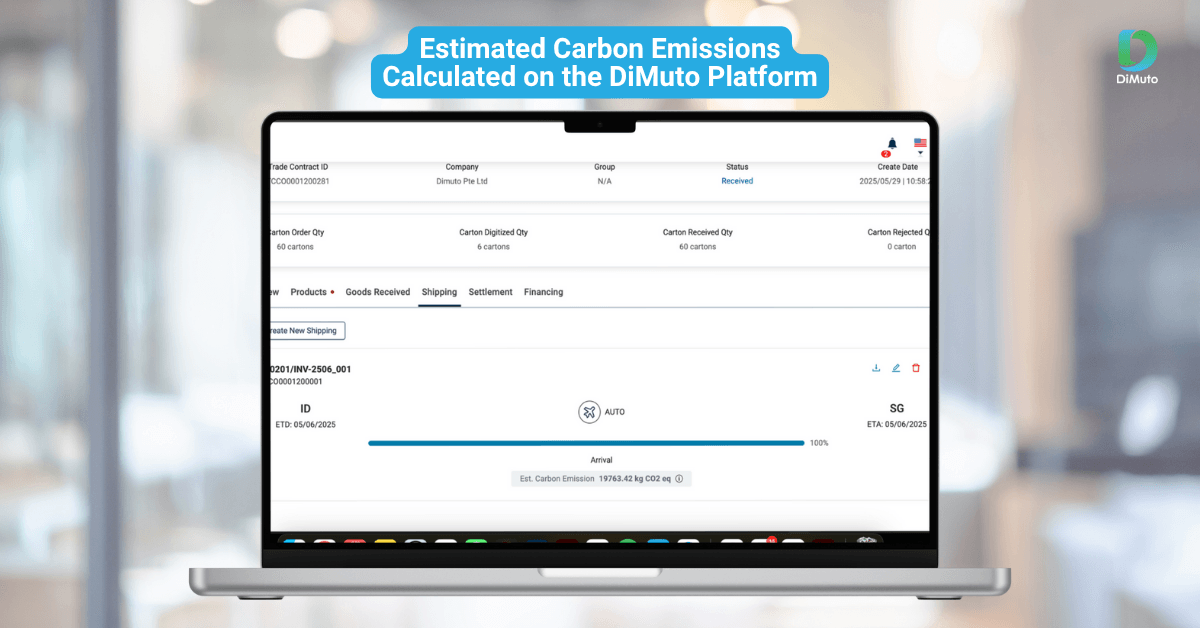
Task: Click the AUTO label next to the plane
Action: [x=615, y=412]
